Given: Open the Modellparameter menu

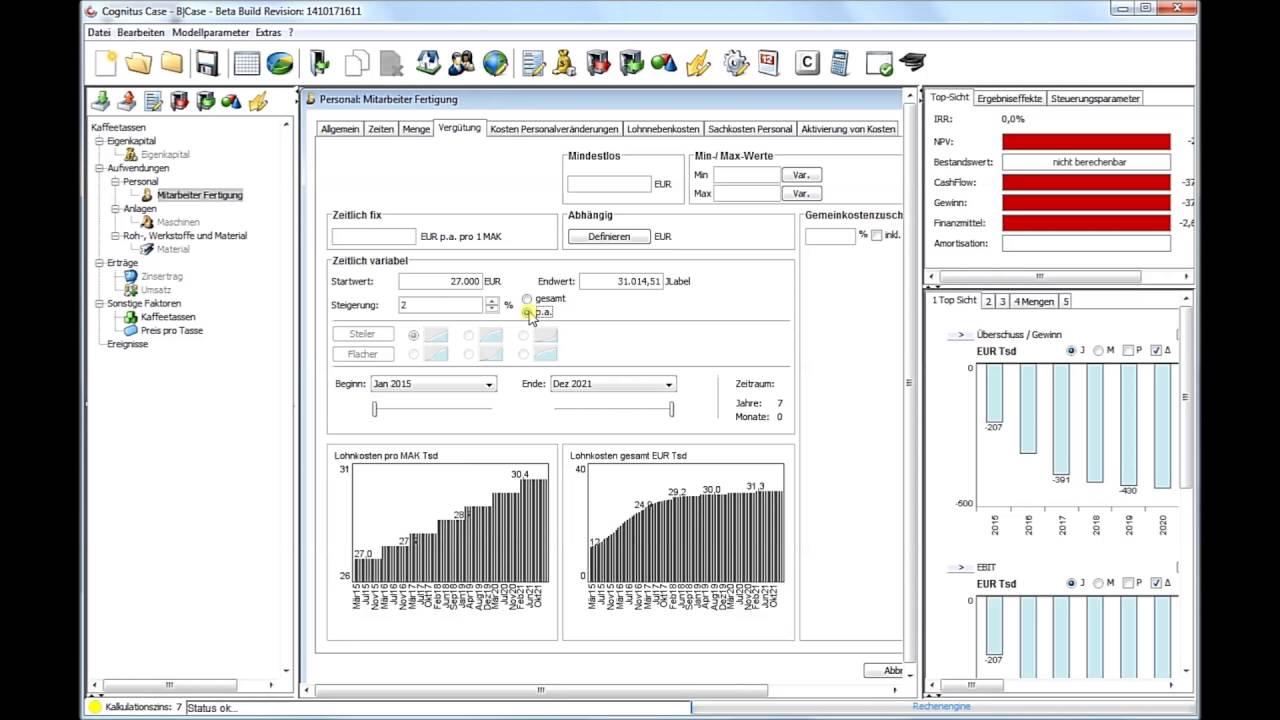Looking at the screenshot, I should tap(210, 32).
